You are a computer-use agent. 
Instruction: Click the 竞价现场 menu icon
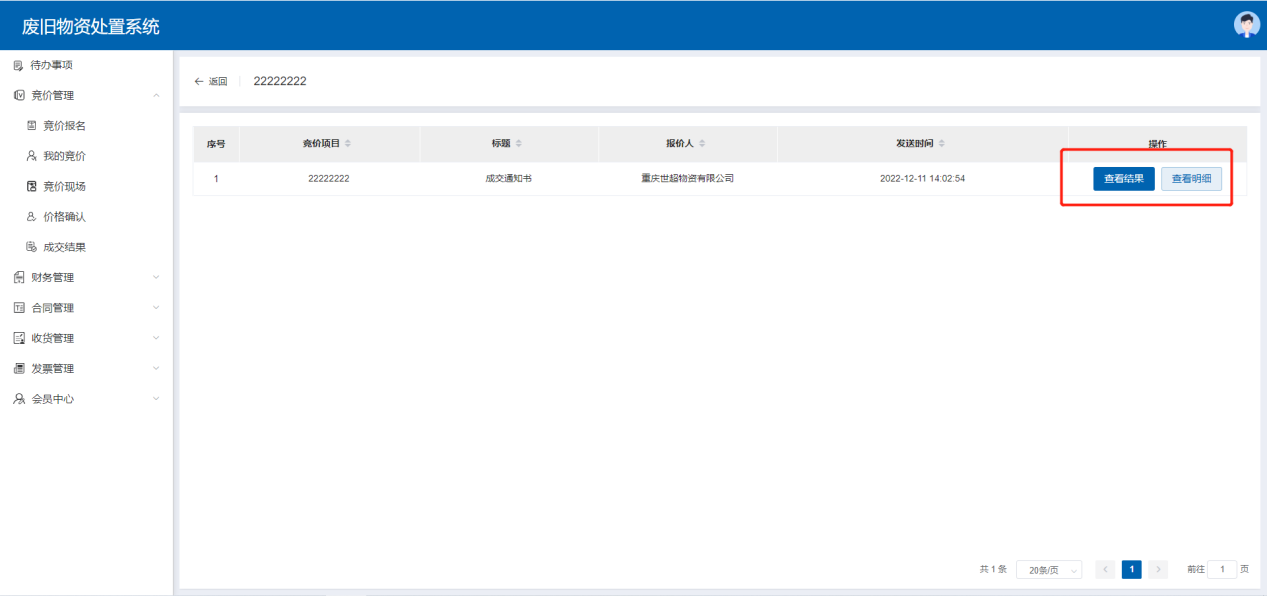[x=31, y=186]
